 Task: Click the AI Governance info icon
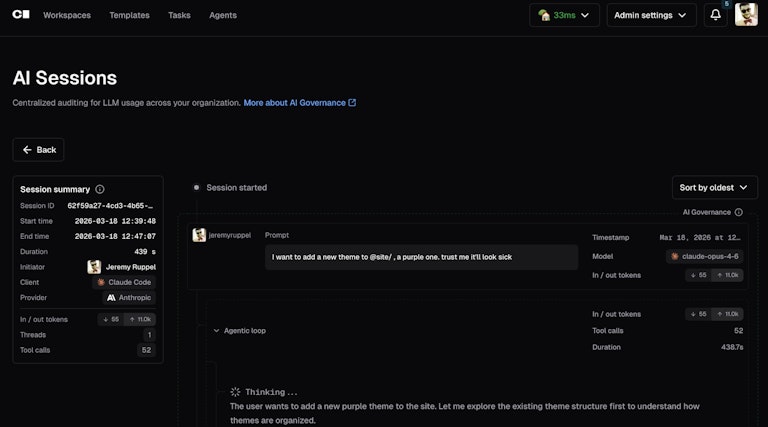pyautogui.click(x=739, y=212)
